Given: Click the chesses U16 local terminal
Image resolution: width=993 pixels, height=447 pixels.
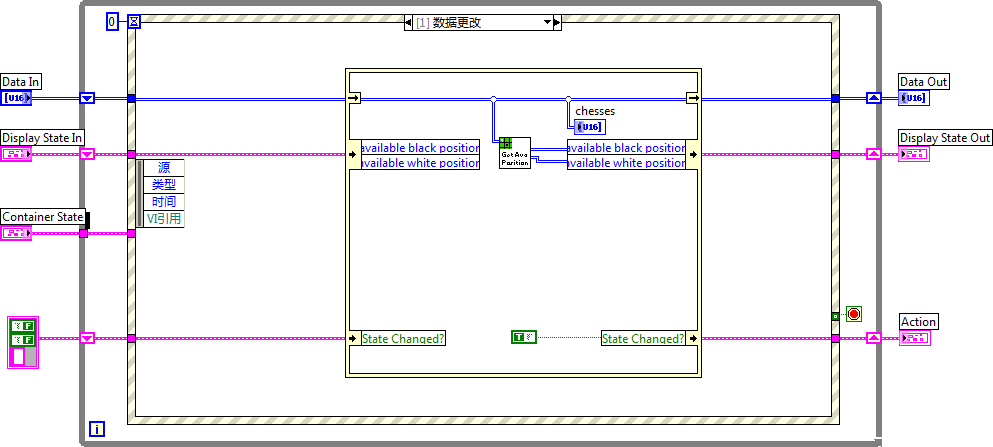Looking at the screenshot, I should click(x=589, y=127).
